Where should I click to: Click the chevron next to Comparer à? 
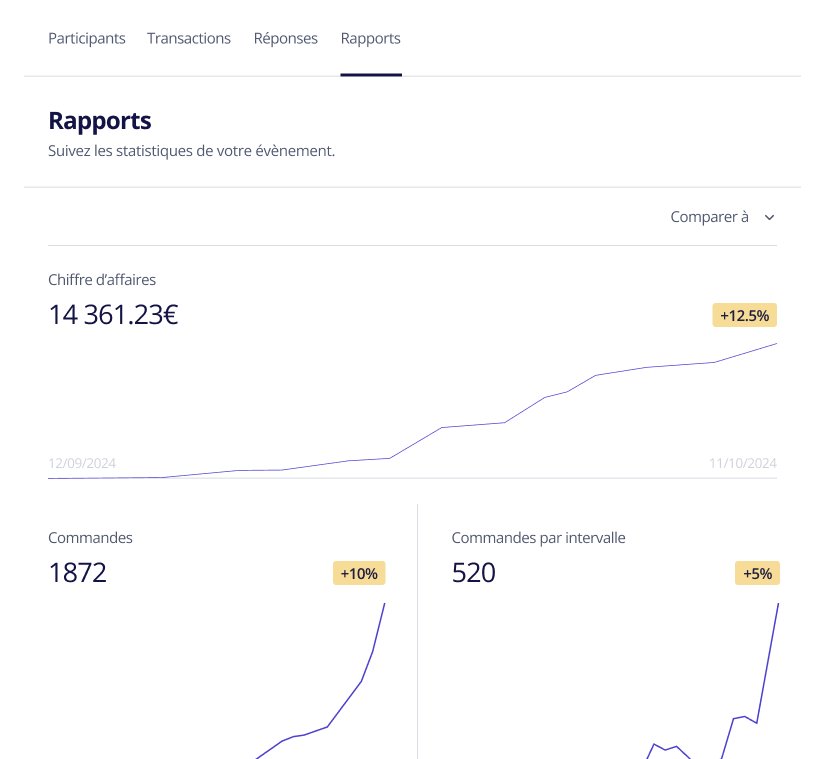tap(769, 217)
